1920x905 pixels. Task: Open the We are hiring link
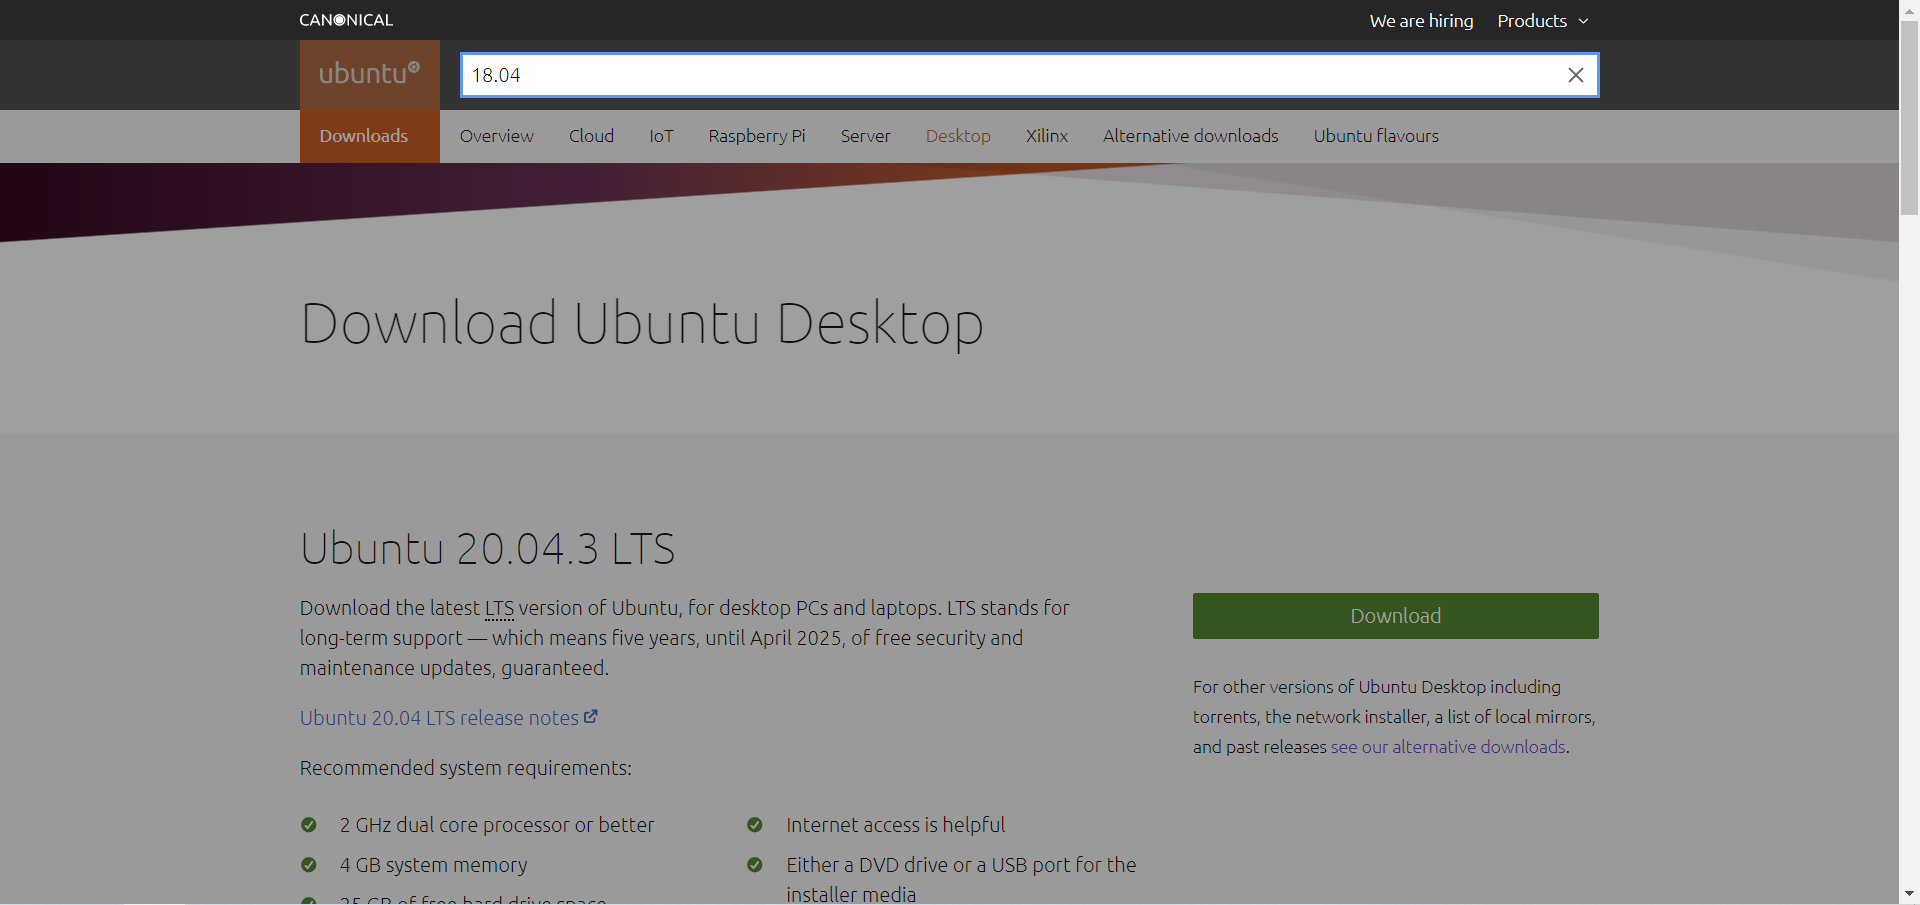1421,21
